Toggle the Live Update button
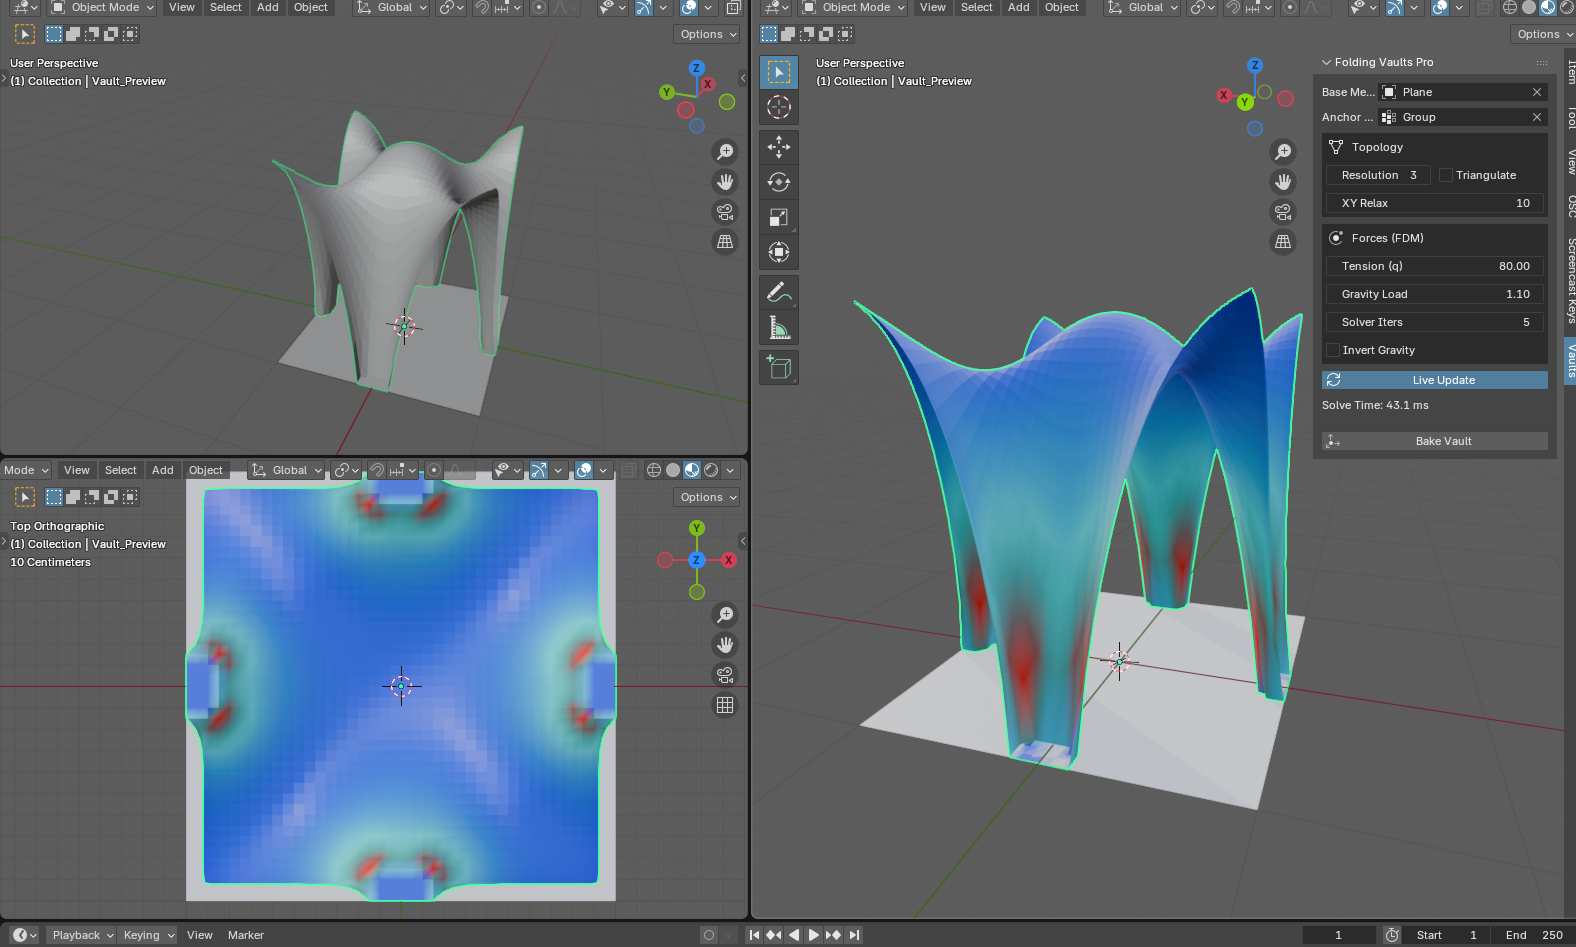 1435,380
